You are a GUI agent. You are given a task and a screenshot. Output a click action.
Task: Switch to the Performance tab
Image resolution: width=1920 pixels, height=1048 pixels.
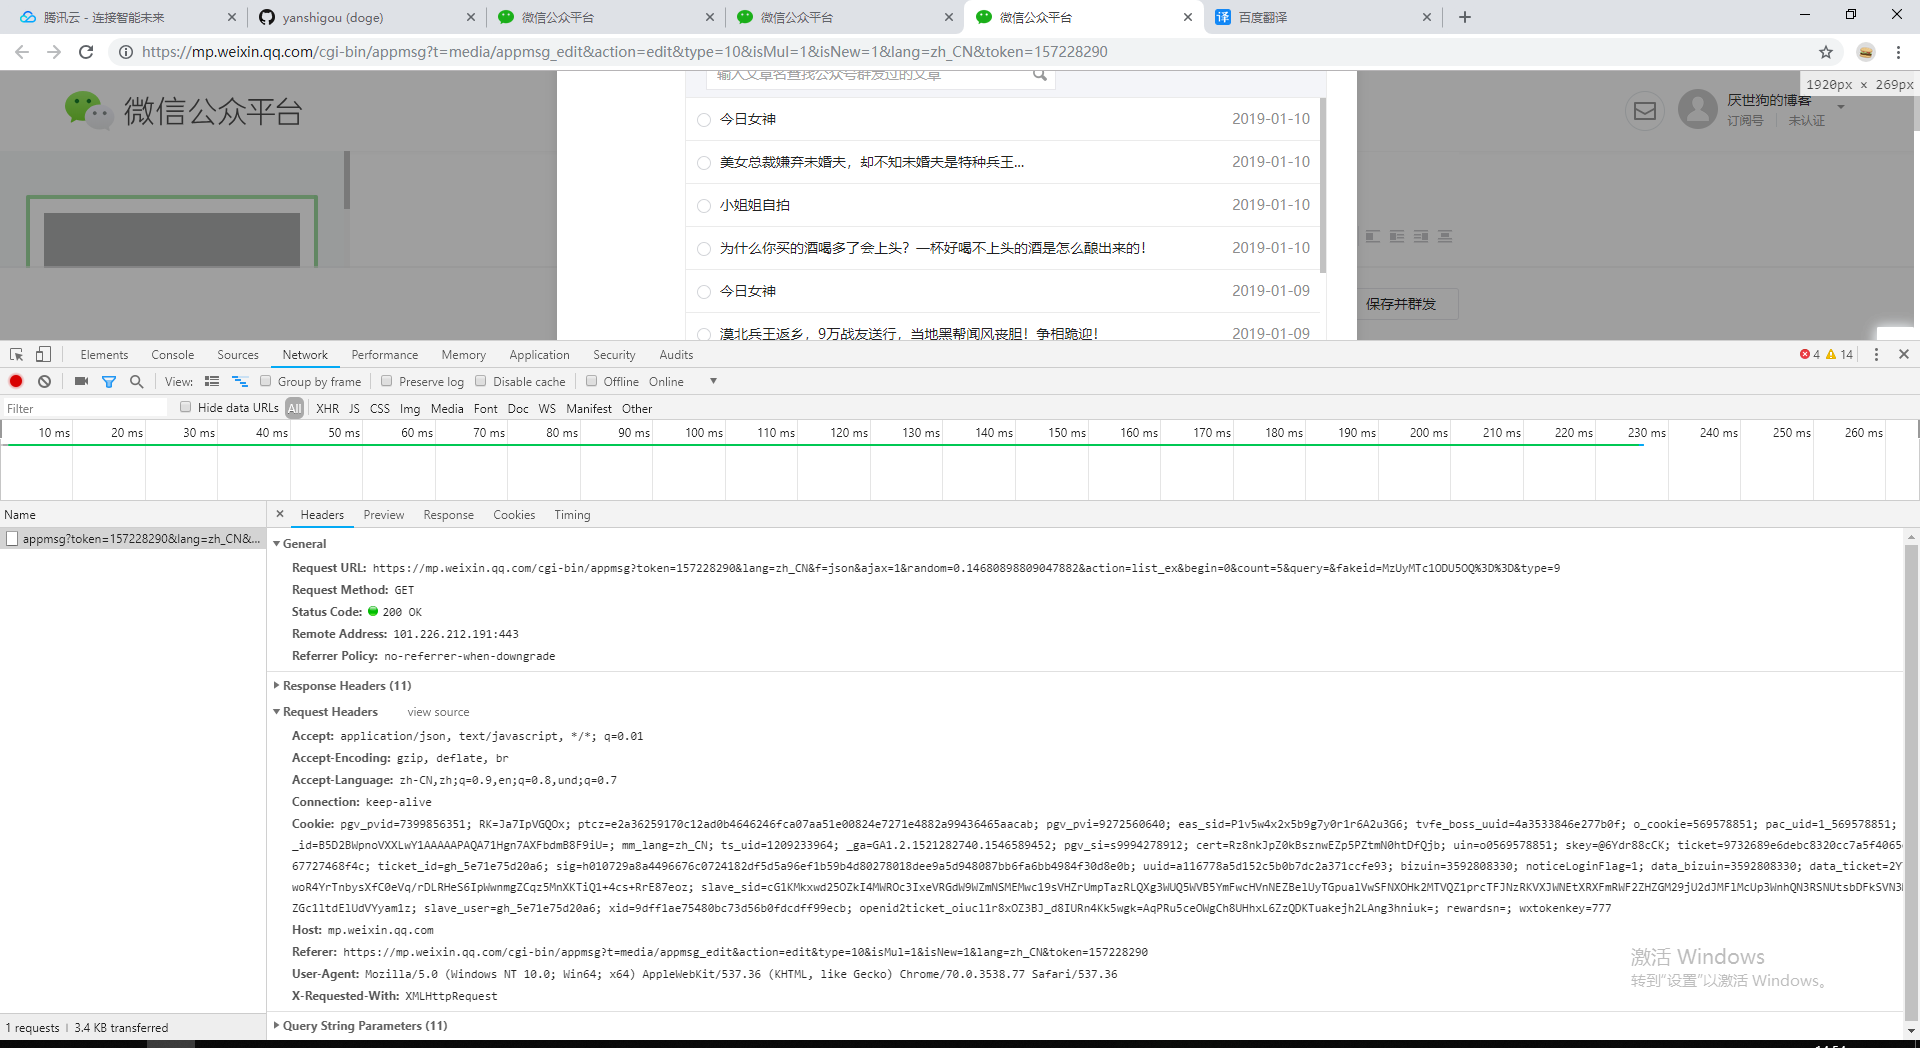pyautogui.click(x=385, y=355)
